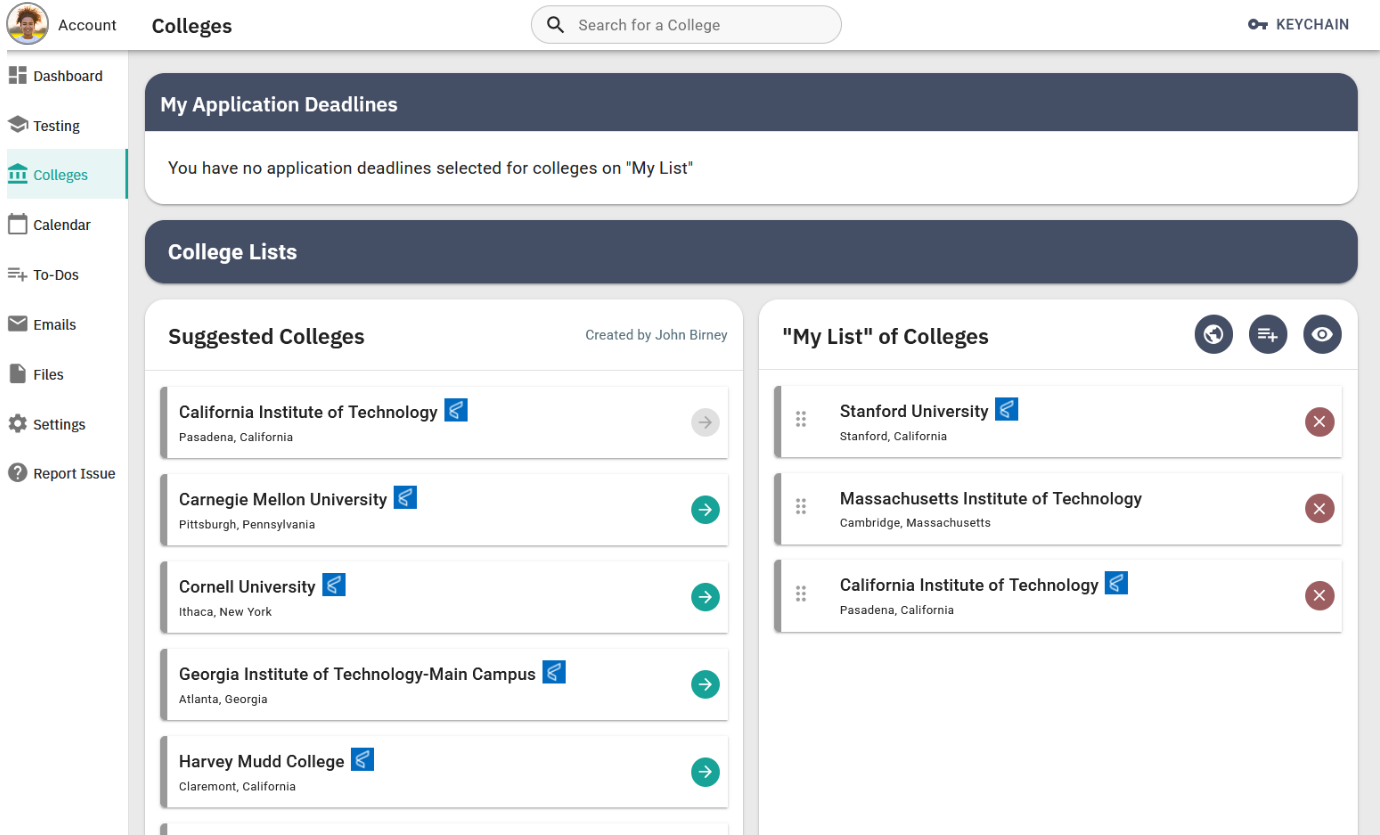Viewport: 1380px width, 835px height.
Task: Open Stanford University name in My List
Action: coord(914,411)
